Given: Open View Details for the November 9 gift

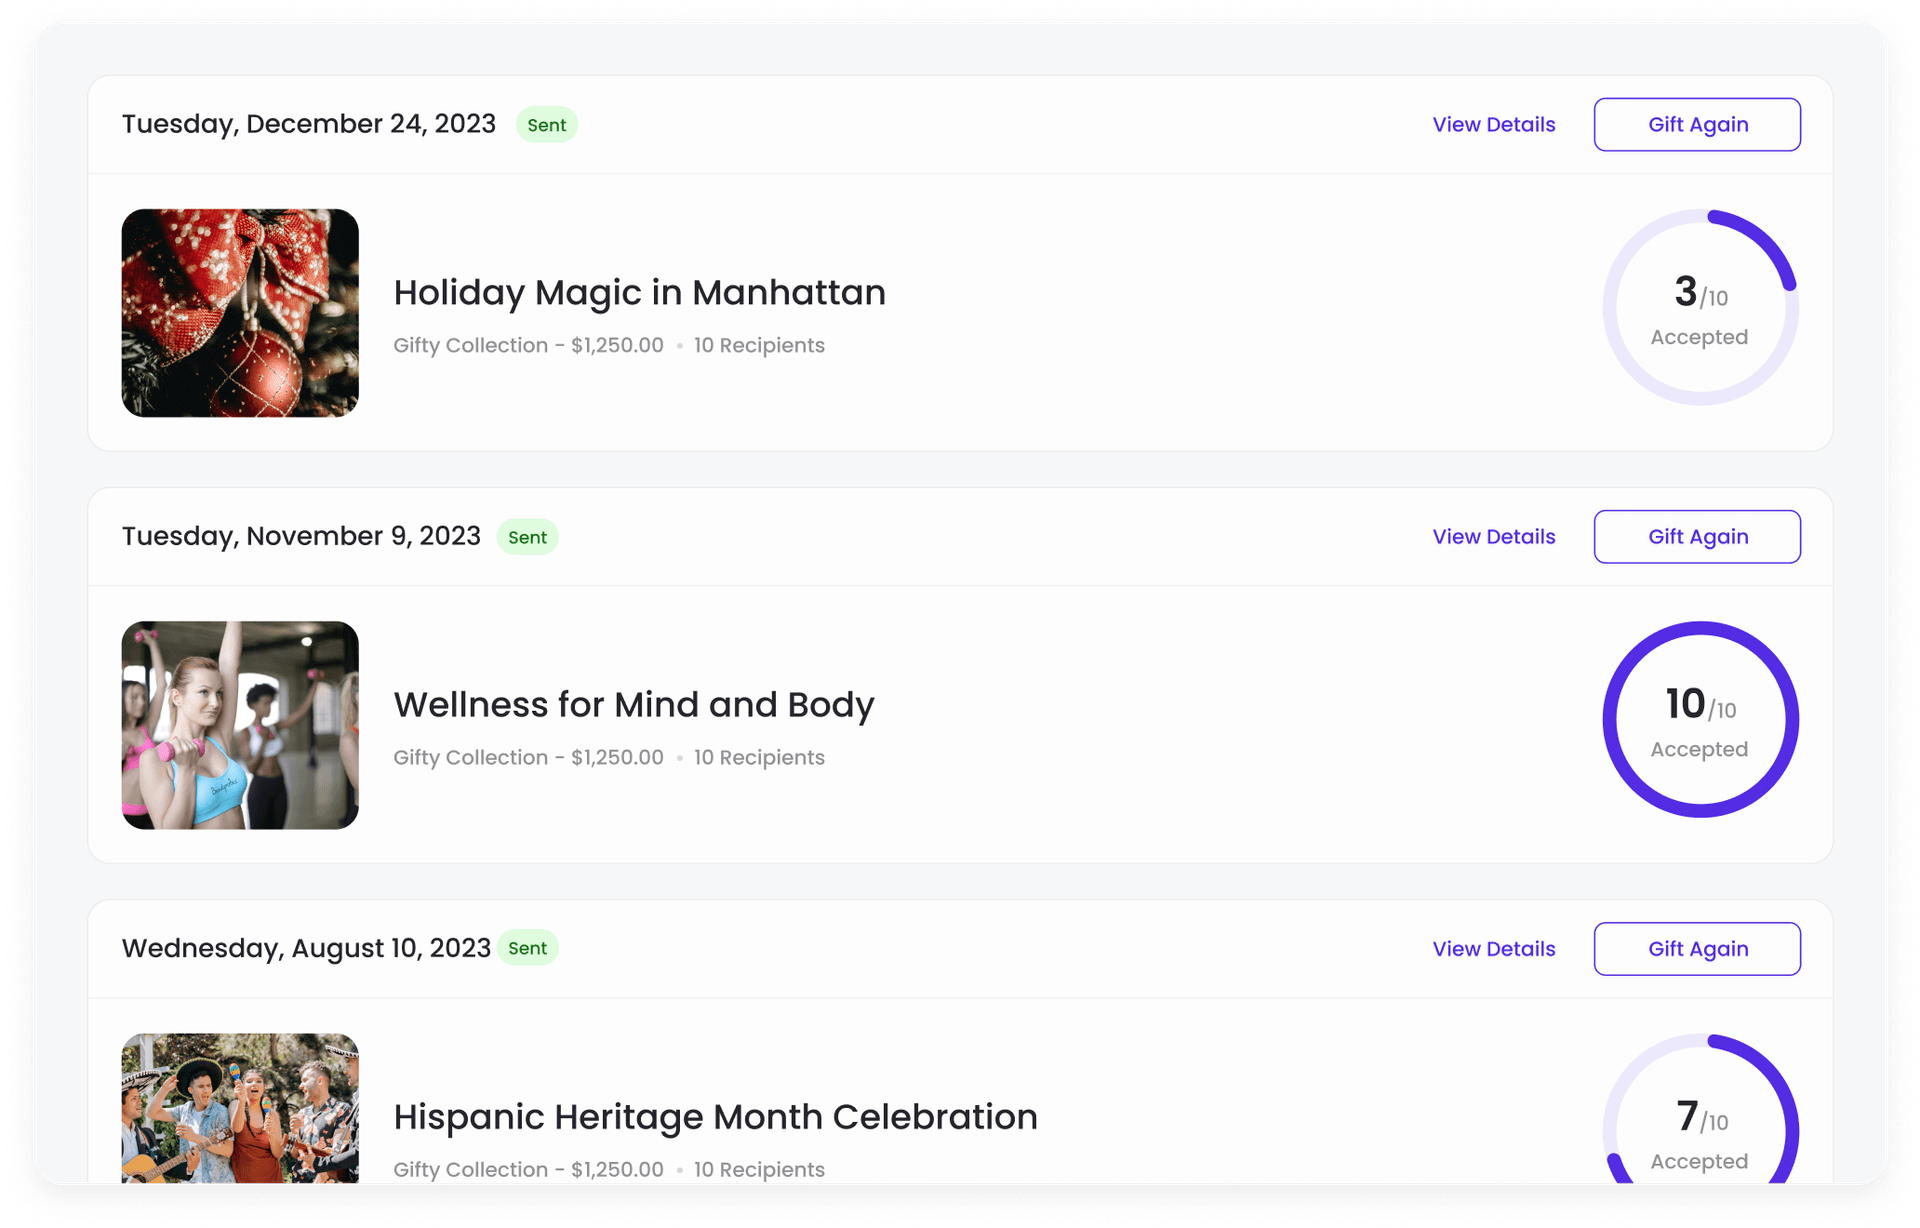Looking at the screenshot, I should (x=1493, y=537).
